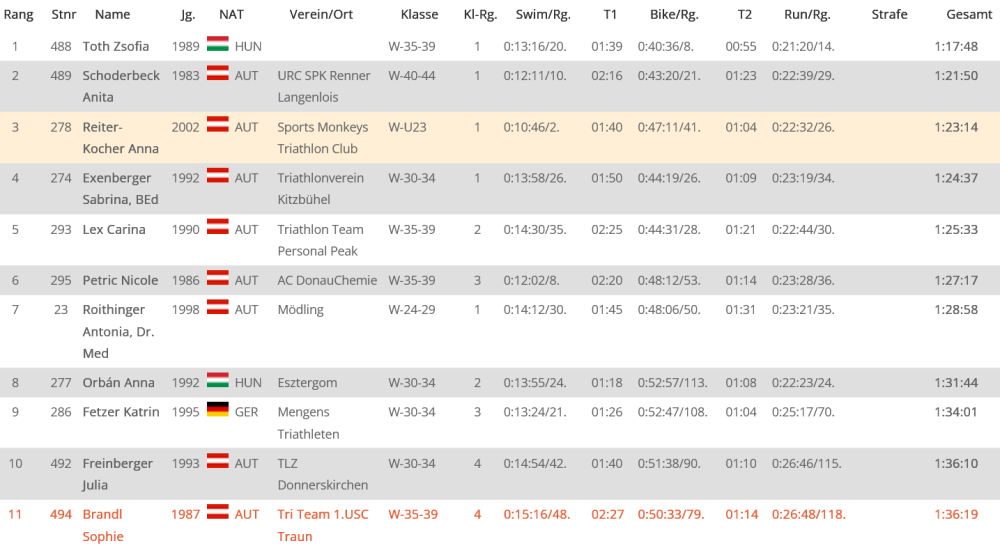Open athlete name Brandl Sophie
Viewport: 1000px width, 548px height.
click(103, 525)
